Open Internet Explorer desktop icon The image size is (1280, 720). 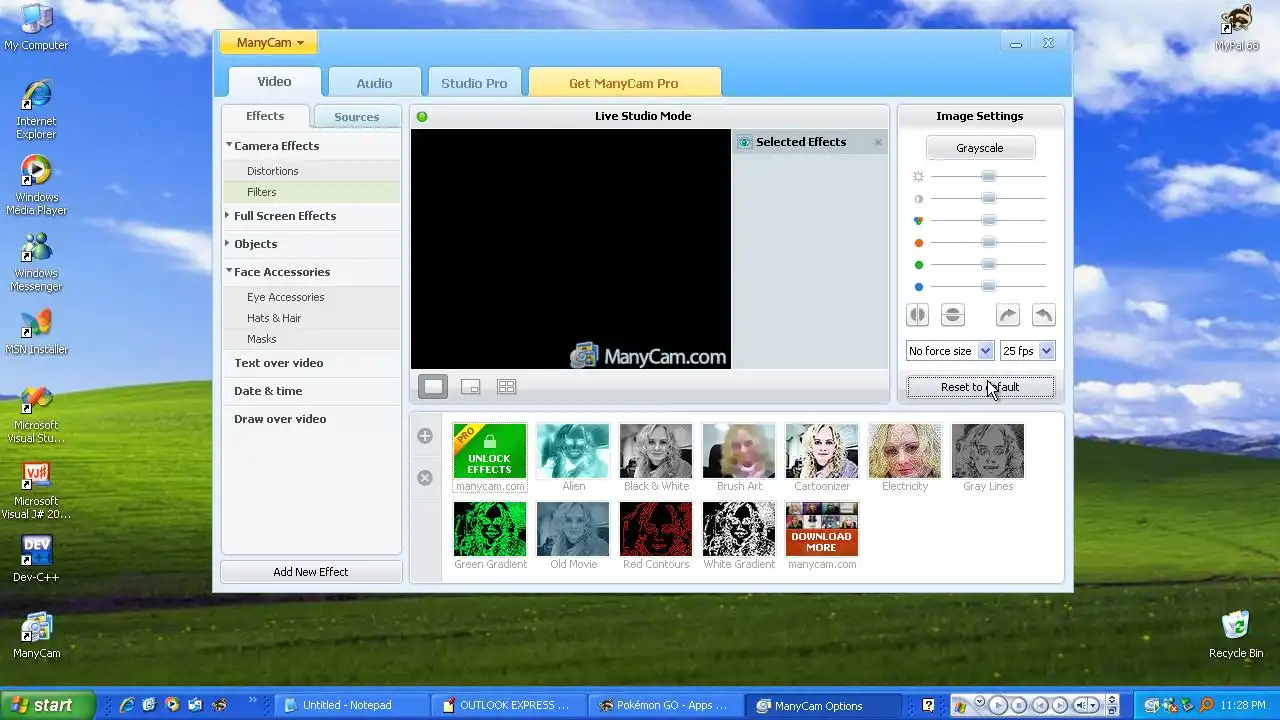(x=36, y=110)
